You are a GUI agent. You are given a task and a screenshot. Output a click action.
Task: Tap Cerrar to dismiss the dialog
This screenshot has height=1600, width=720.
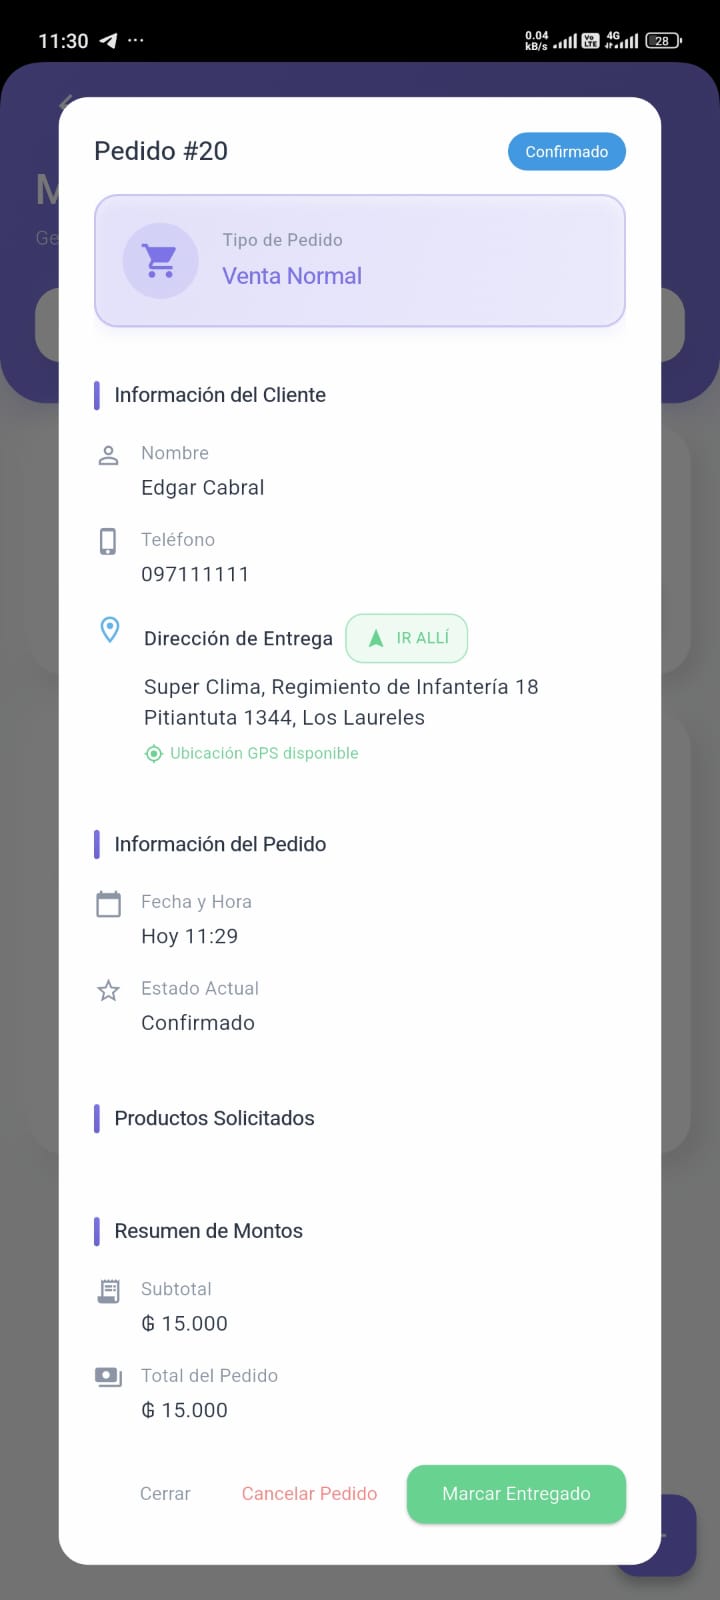[165, 1494]
